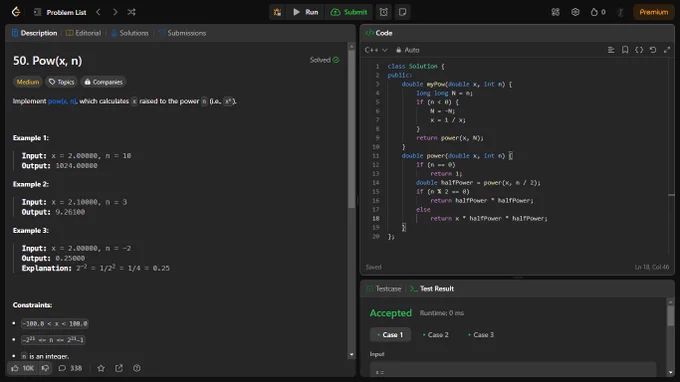This screenshot has width=680, height=382.
Task: Open the Problem List panel
Action: pyautogui.click(x=60, y=12)
